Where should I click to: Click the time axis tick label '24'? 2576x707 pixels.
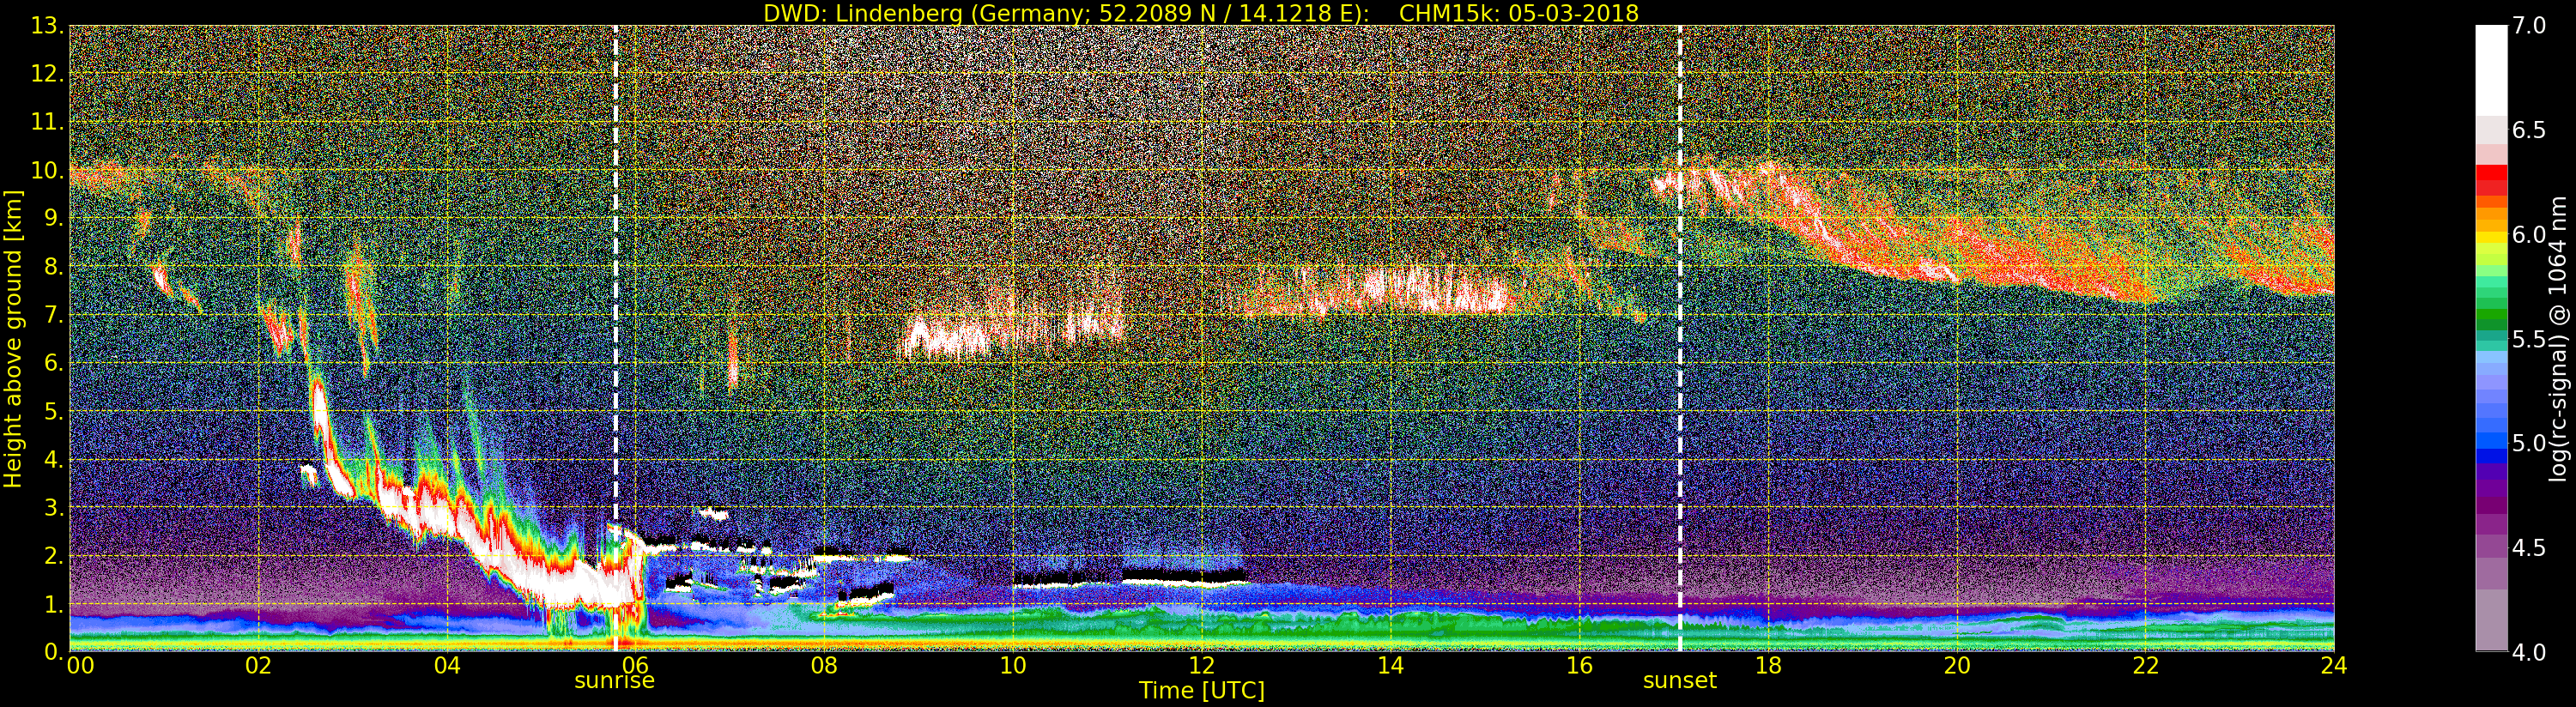(x=2333, y=665)
